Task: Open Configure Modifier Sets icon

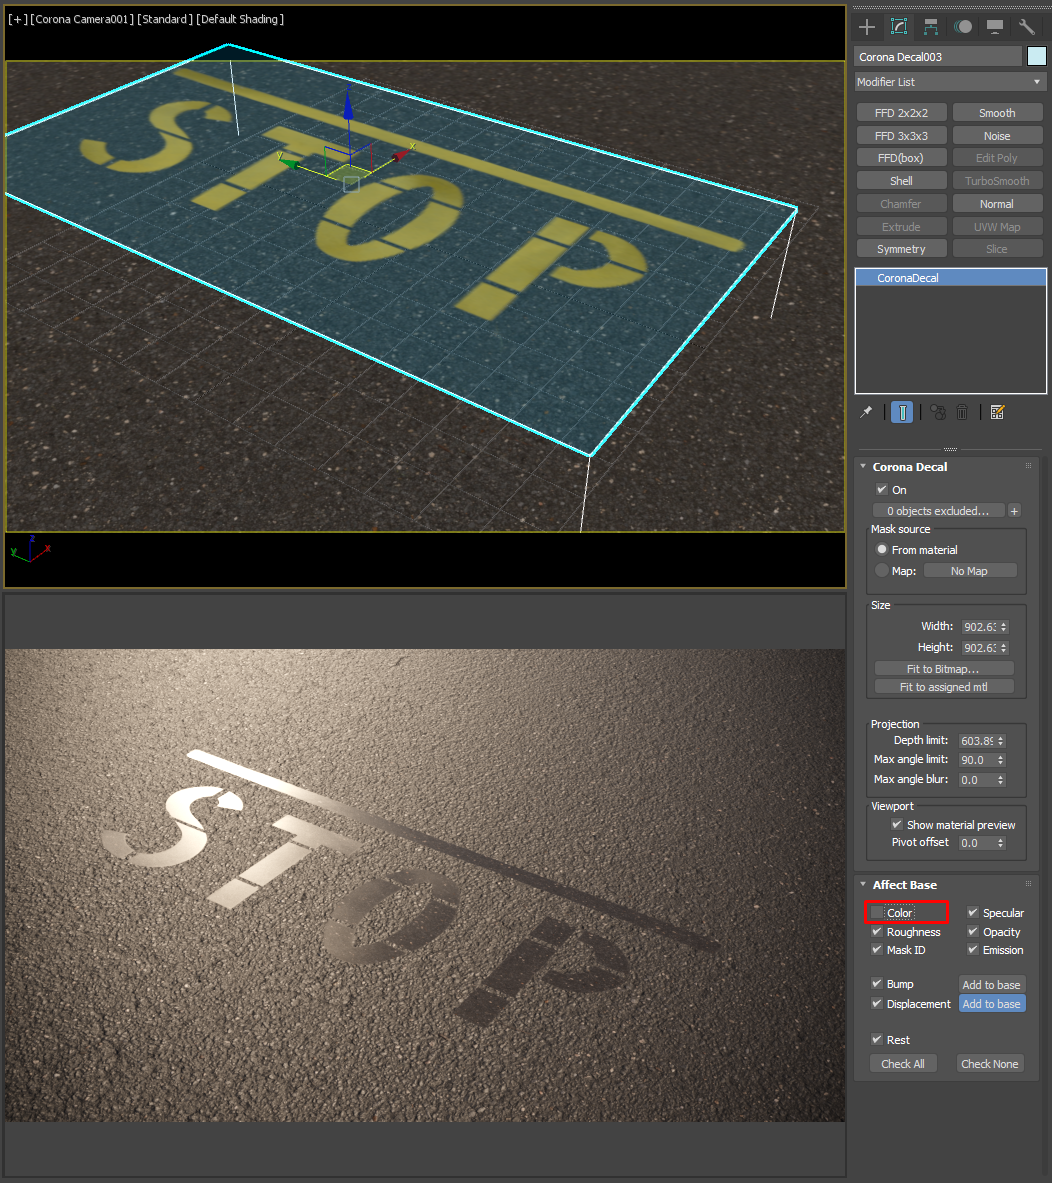Action: coord(997,412)
